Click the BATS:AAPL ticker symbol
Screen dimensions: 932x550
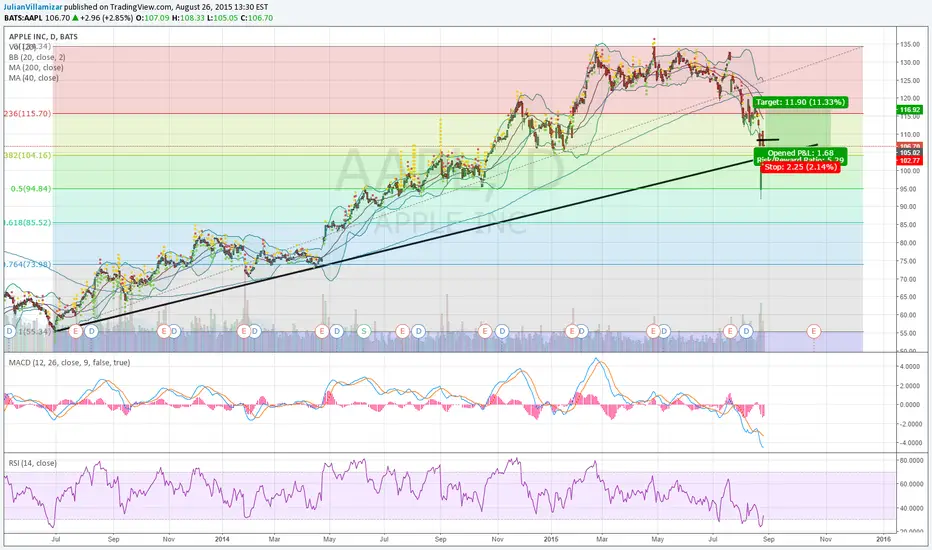23,18
